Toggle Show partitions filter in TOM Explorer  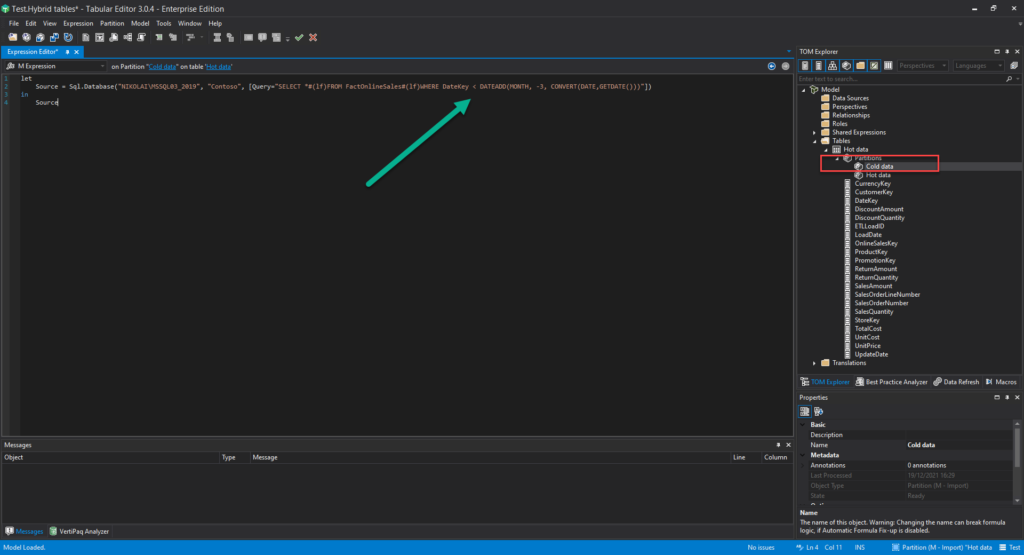tap(846, 65)
